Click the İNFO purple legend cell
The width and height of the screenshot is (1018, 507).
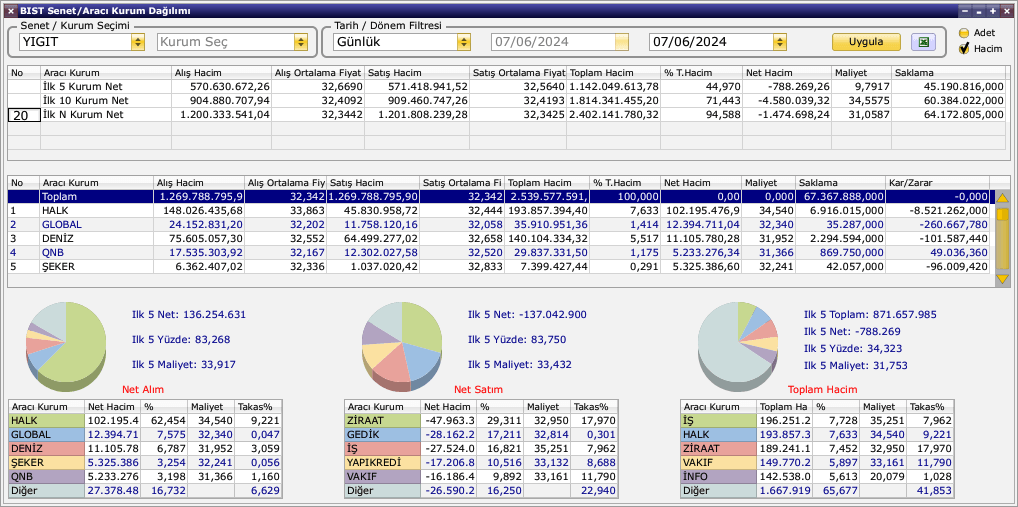[x=719, y=476]
